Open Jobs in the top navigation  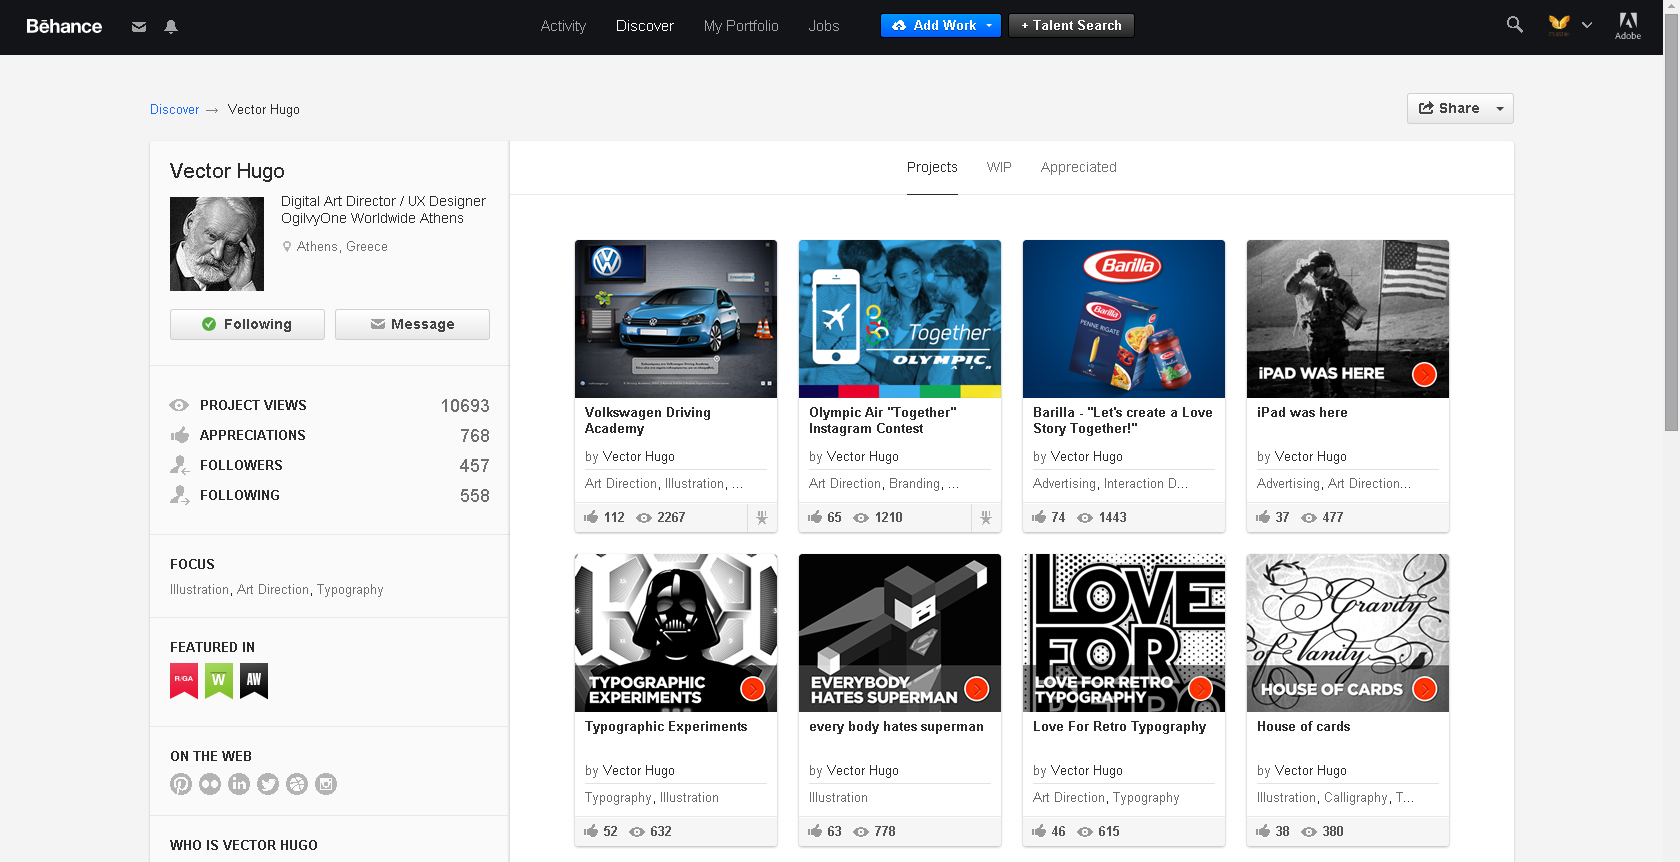[824, 26]
